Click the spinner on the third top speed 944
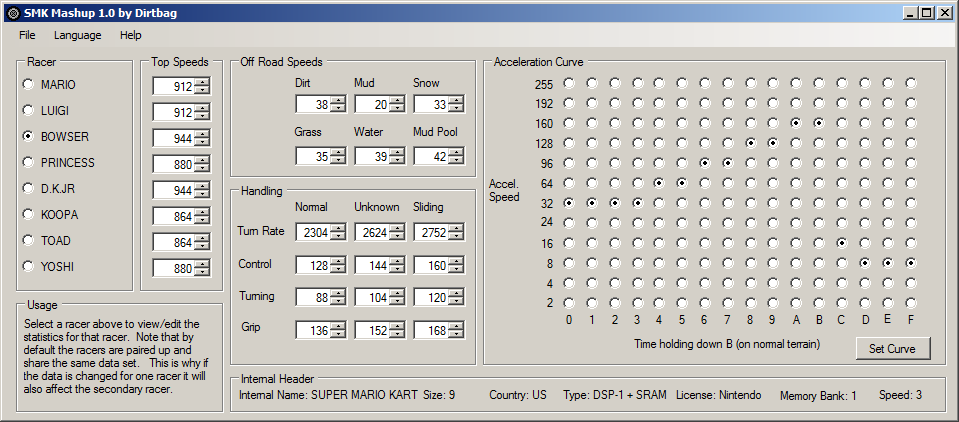This screenshot has height=422, width=959. point(202,139)
